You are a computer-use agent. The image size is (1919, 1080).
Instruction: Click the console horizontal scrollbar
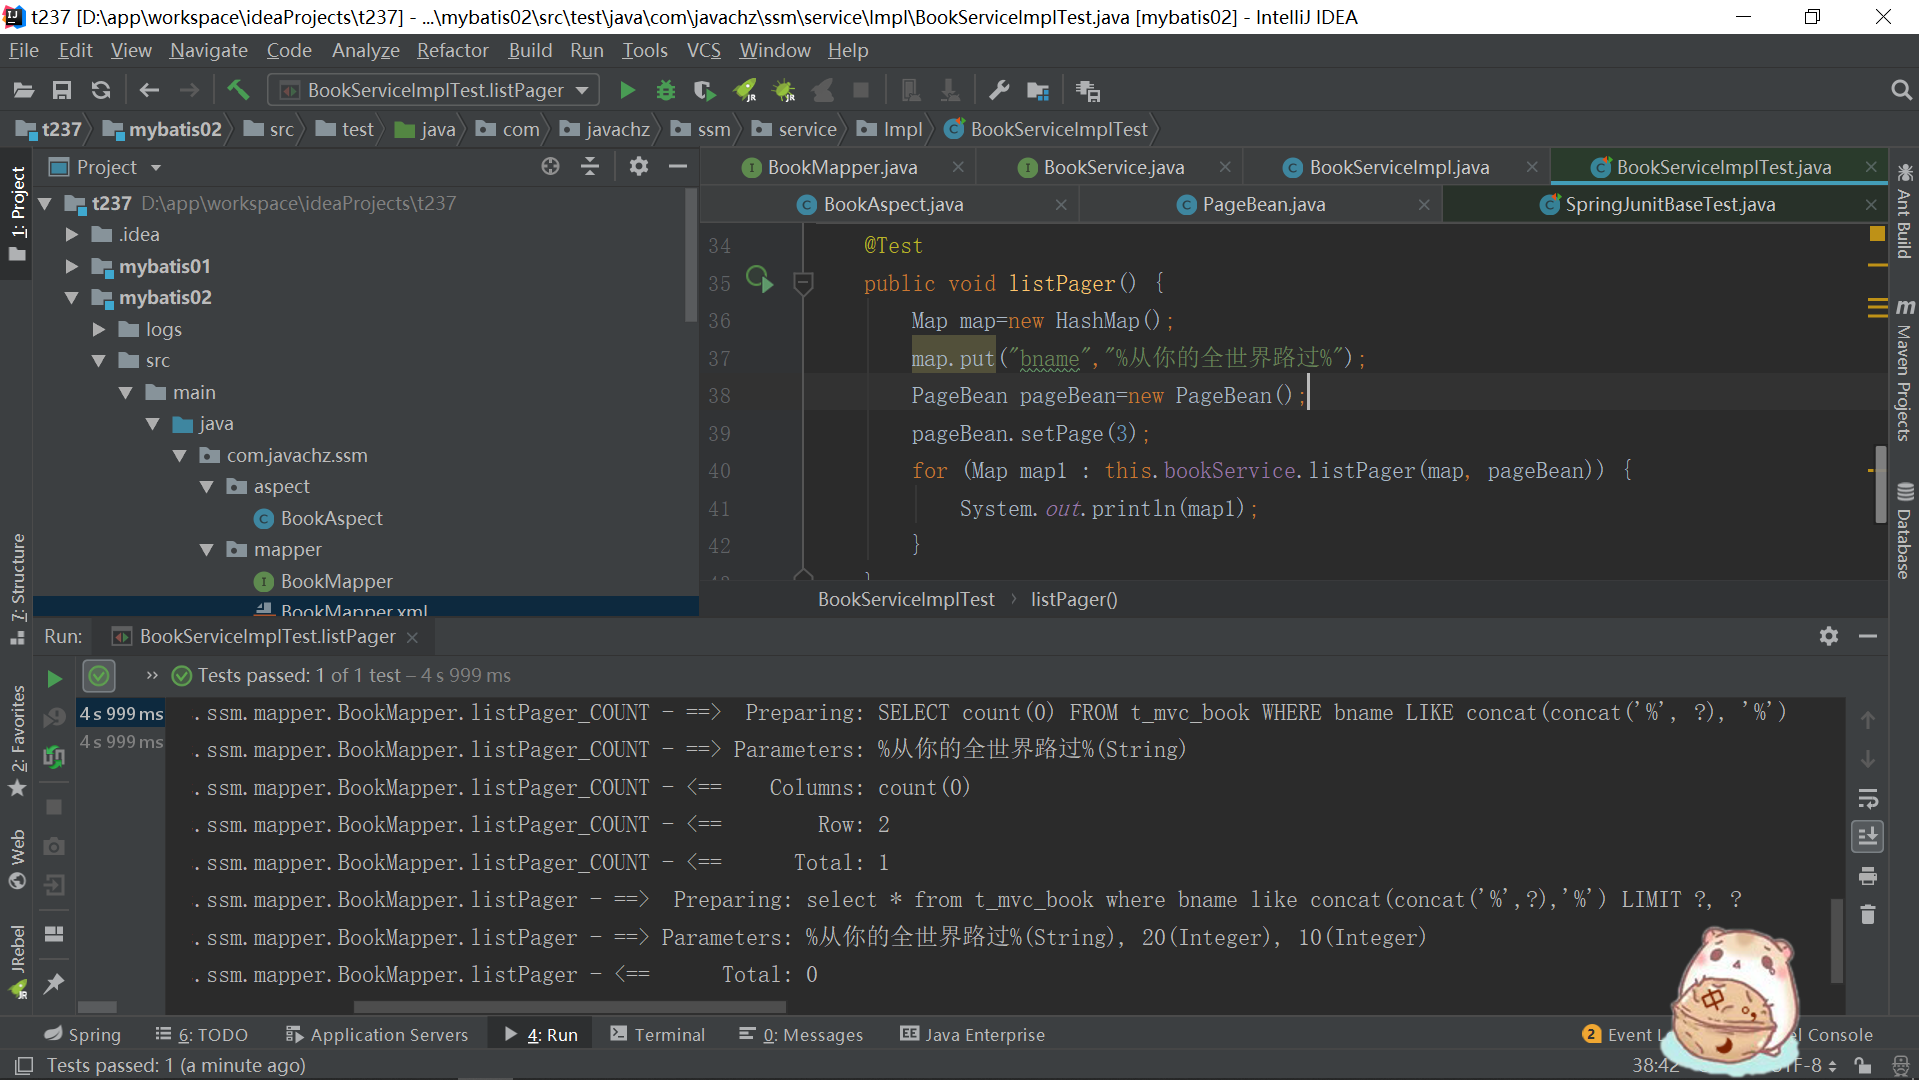click(570, 1006)
